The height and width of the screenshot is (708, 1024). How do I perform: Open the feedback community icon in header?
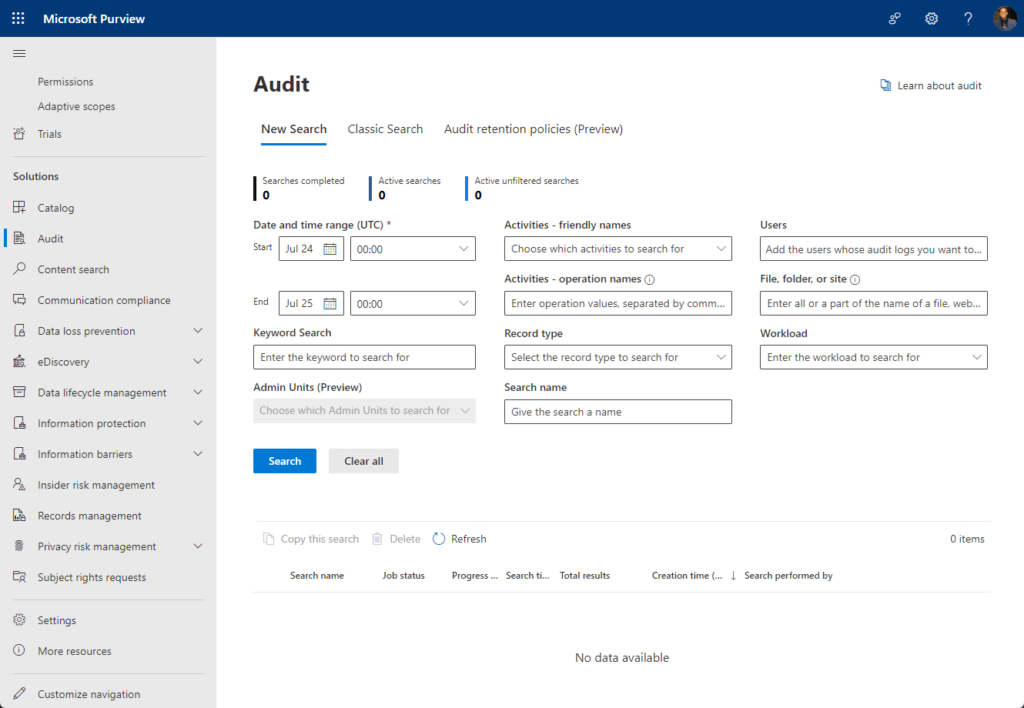tap(895, 18)
